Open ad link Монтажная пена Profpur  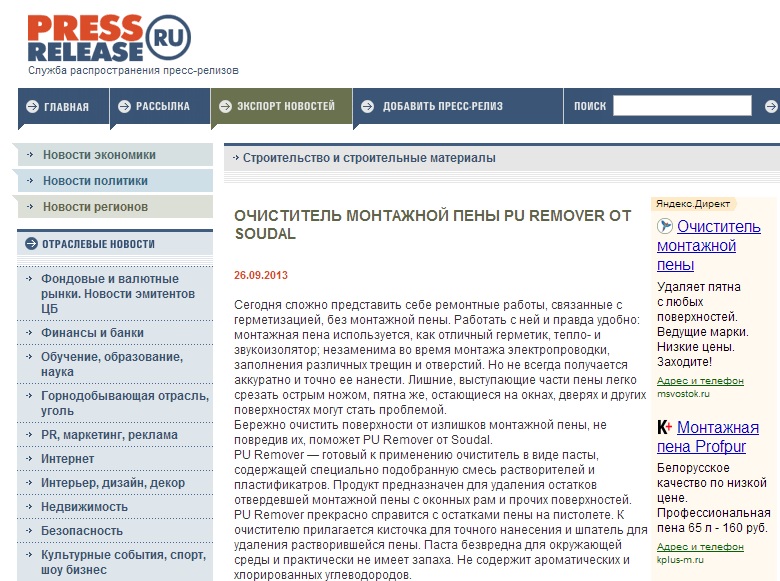[708, 437]
